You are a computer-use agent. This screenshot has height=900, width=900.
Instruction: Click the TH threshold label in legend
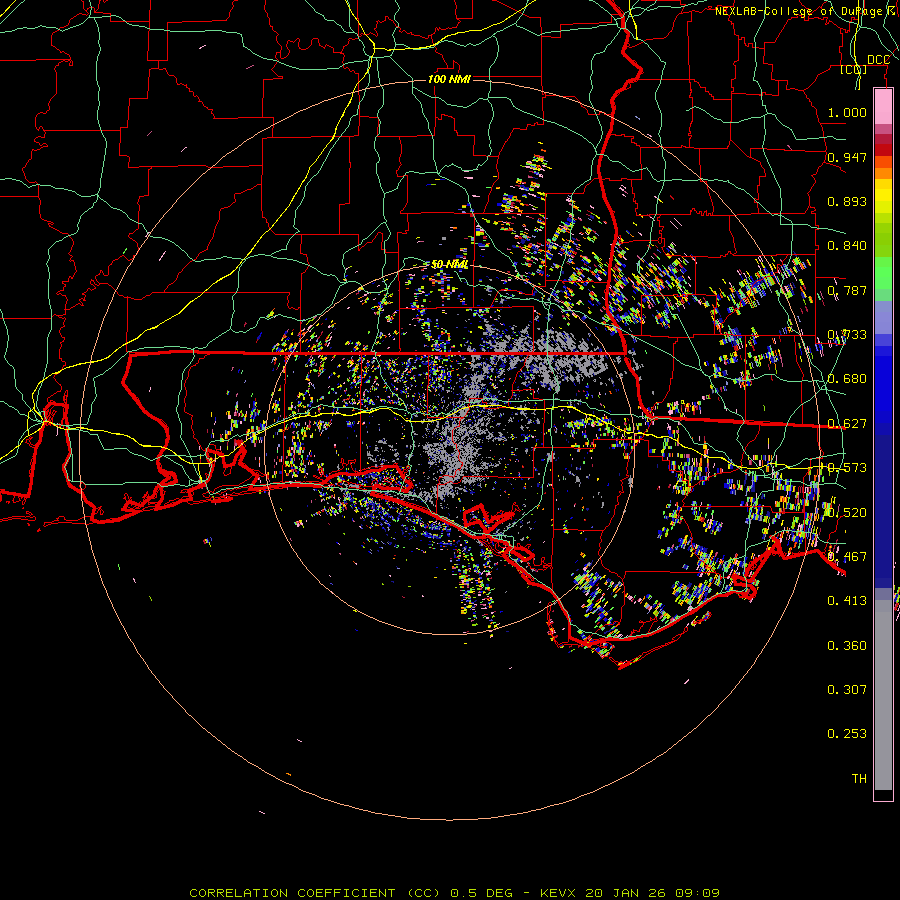(859, 779)
